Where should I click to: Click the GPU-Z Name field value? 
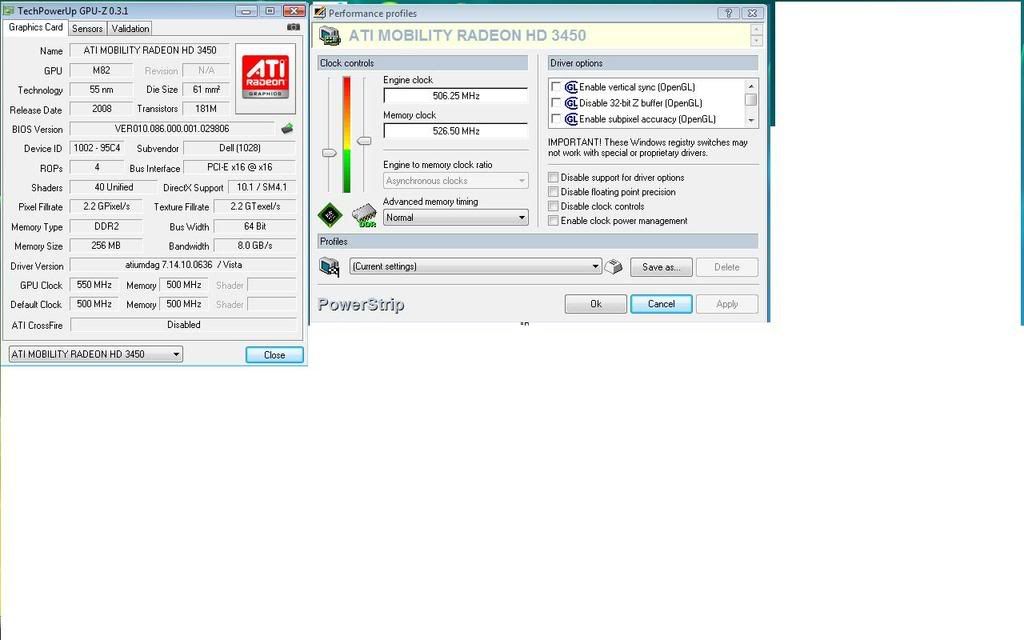[x=150, y=50]
